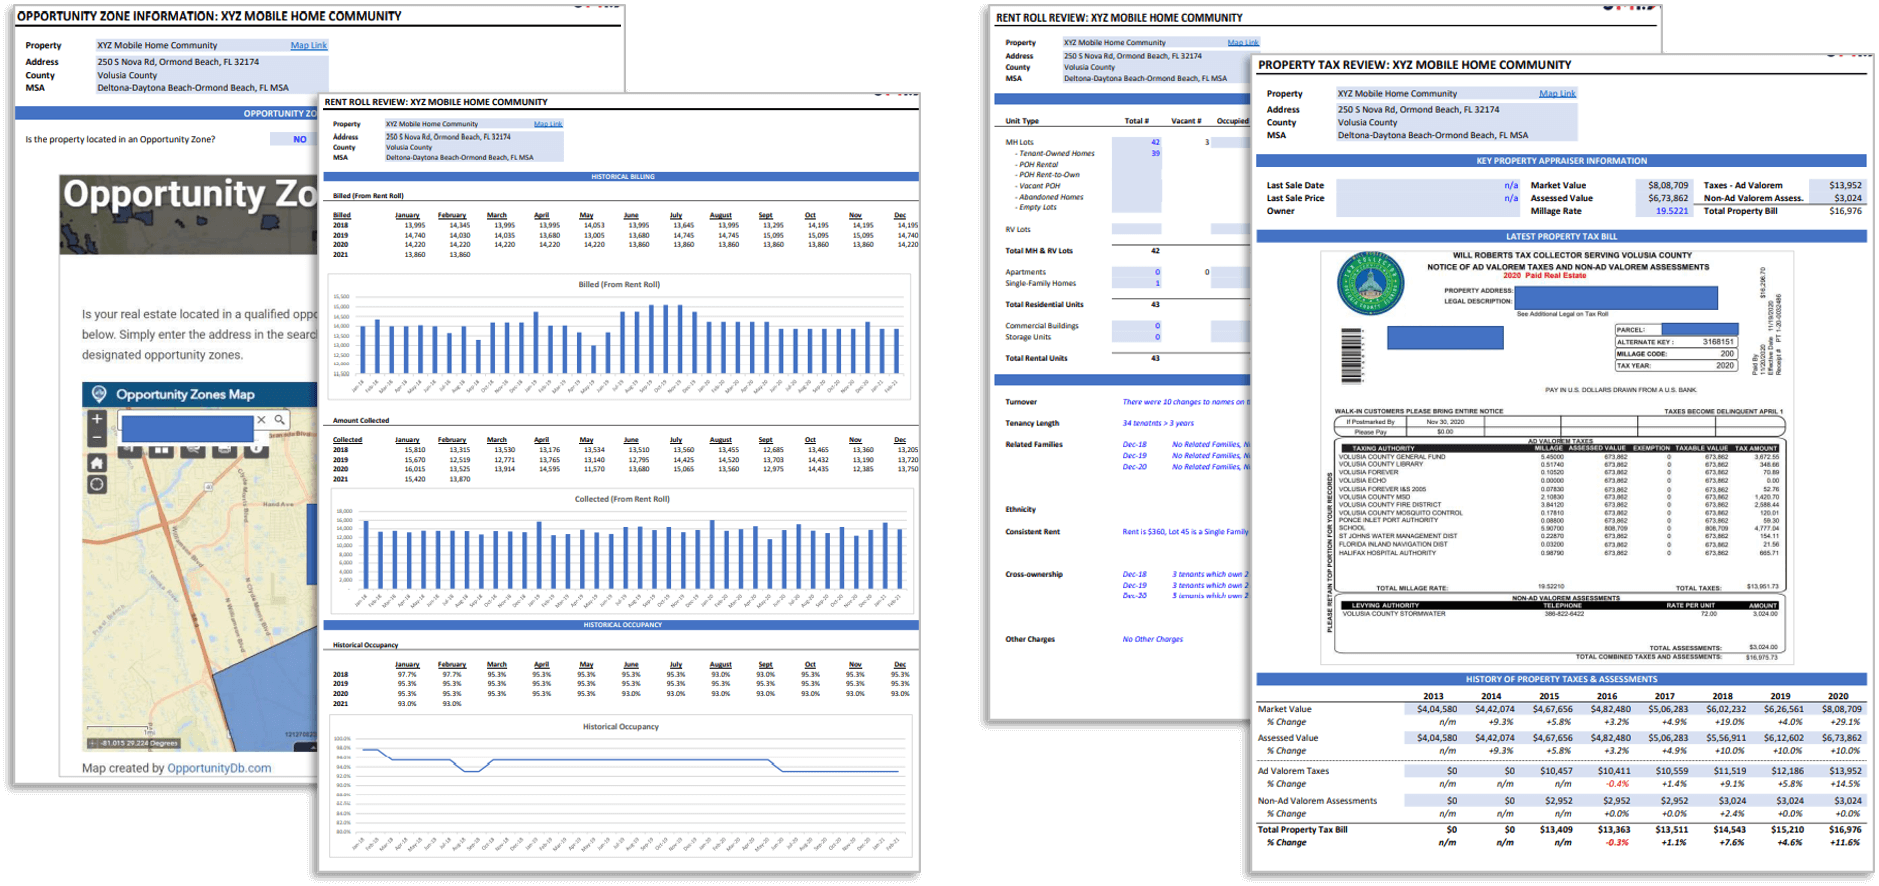Click the 2013 column header in tax history
1879x886 pixels.
(x=1432, y=696)
